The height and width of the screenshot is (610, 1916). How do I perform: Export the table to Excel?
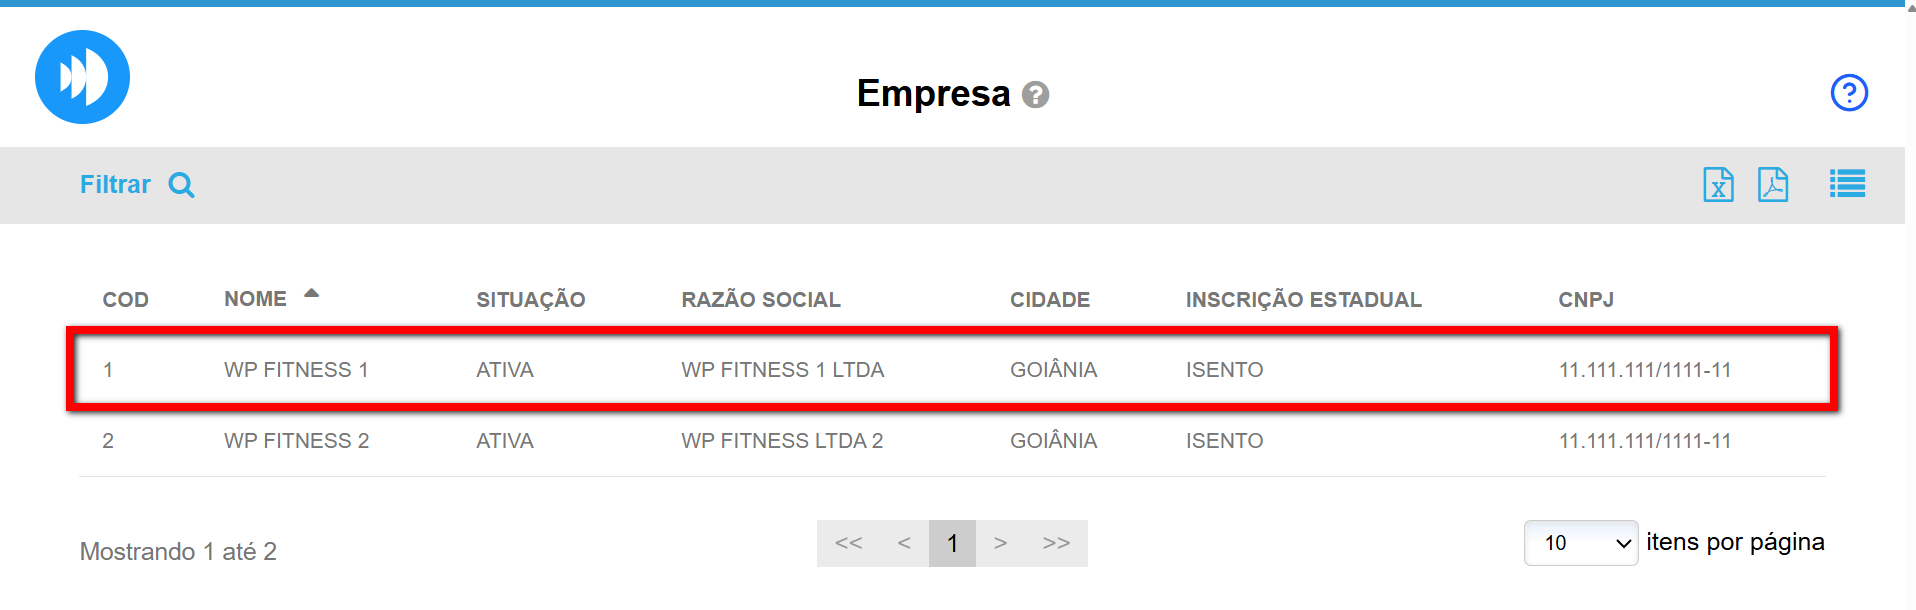click(x=1717, y=185)
